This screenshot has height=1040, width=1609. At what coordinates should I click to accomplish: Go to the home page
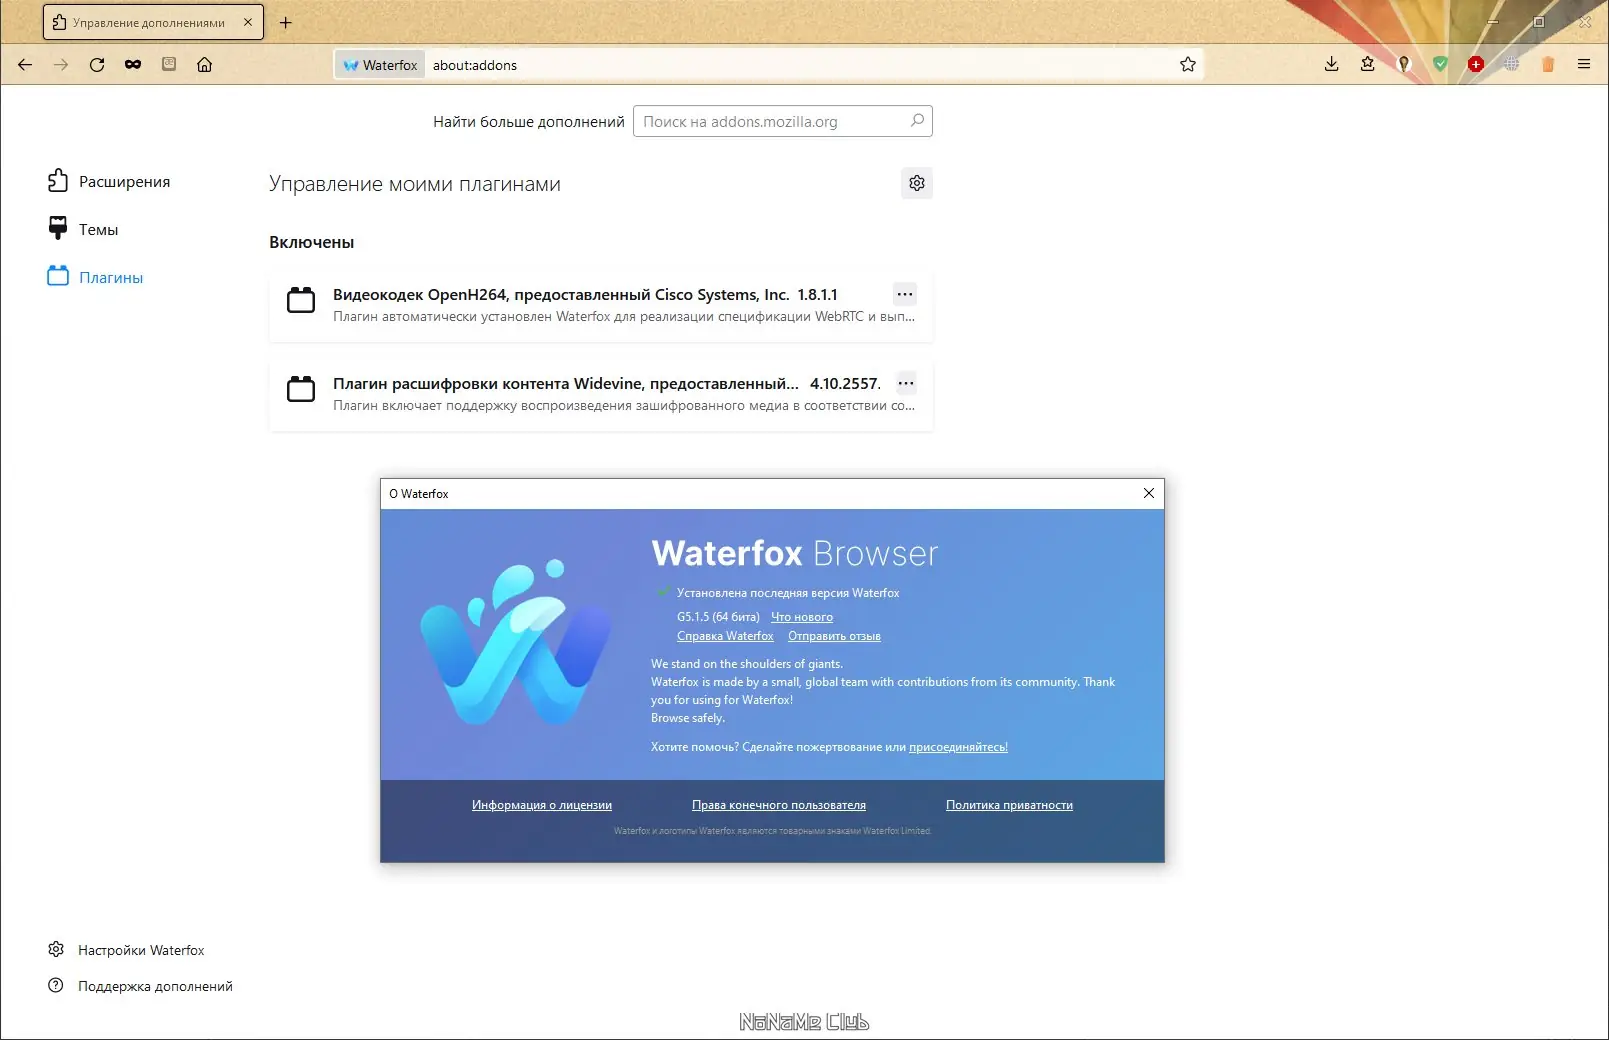pos(205,65)
